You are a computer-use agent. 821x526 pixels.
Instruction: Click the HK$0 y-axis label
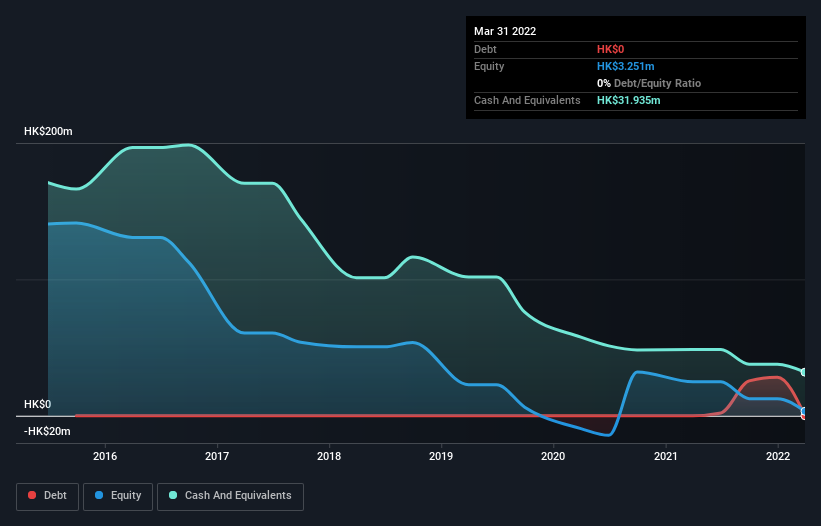[38, 404]
